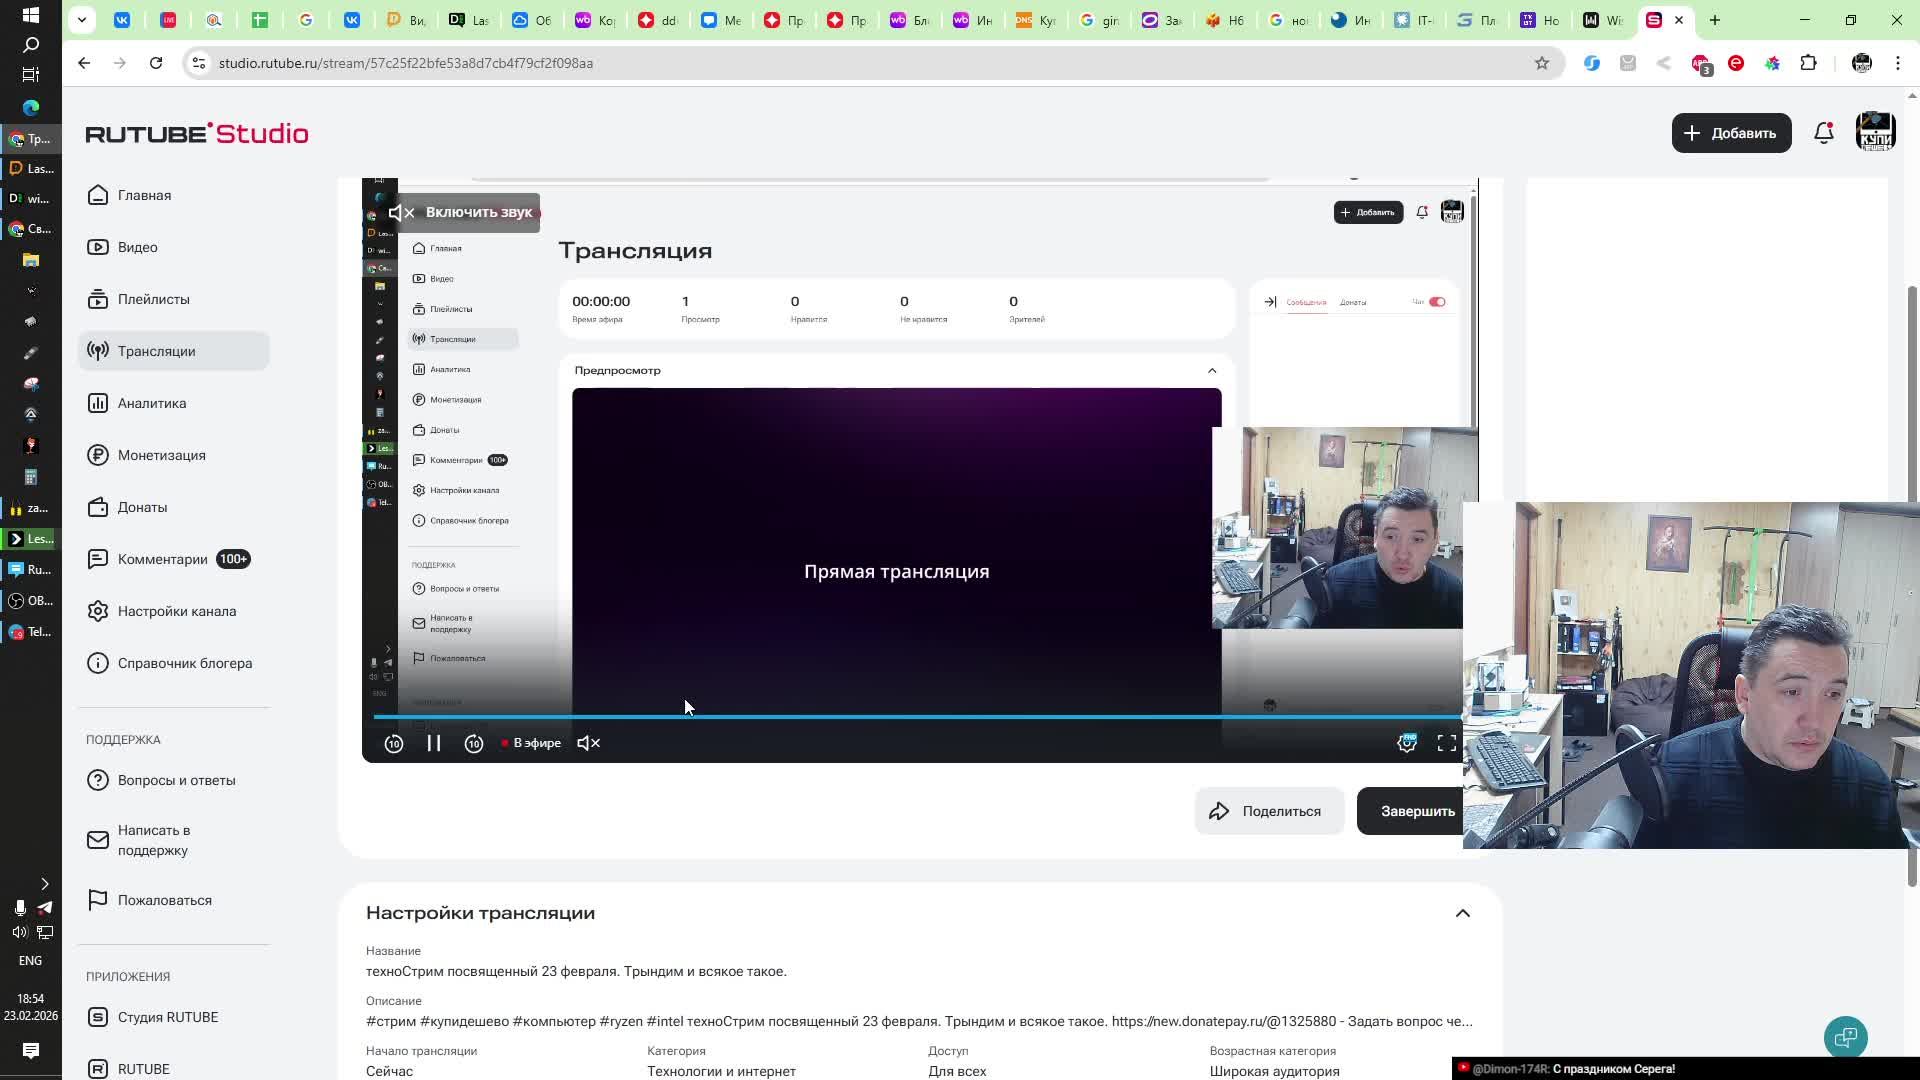Skip forward 10 seconds in player
Image resolution: width=1920 pixels, height=1080 pixels.
pyautogui.click(x=474, y=743)
